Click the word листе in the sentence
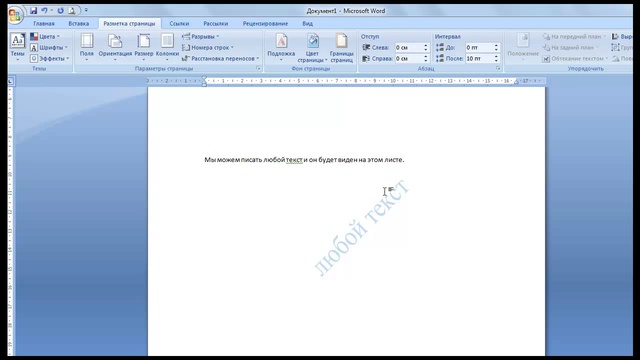 click(394, 160)
